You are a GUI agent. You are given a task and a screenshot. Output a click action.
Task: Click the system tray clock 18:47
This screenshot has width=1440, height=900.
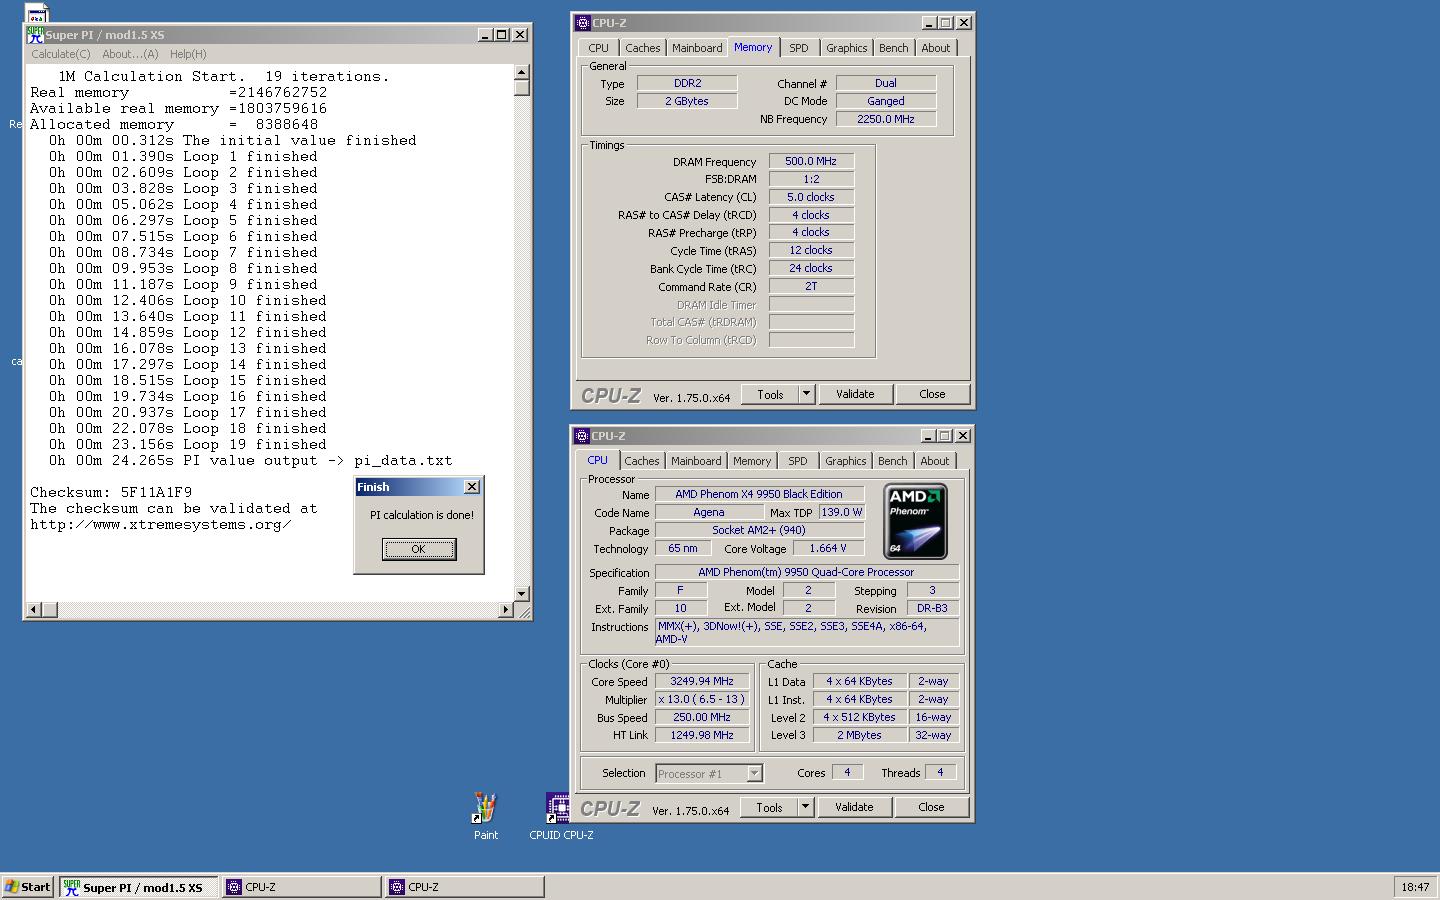[1415, 887]
